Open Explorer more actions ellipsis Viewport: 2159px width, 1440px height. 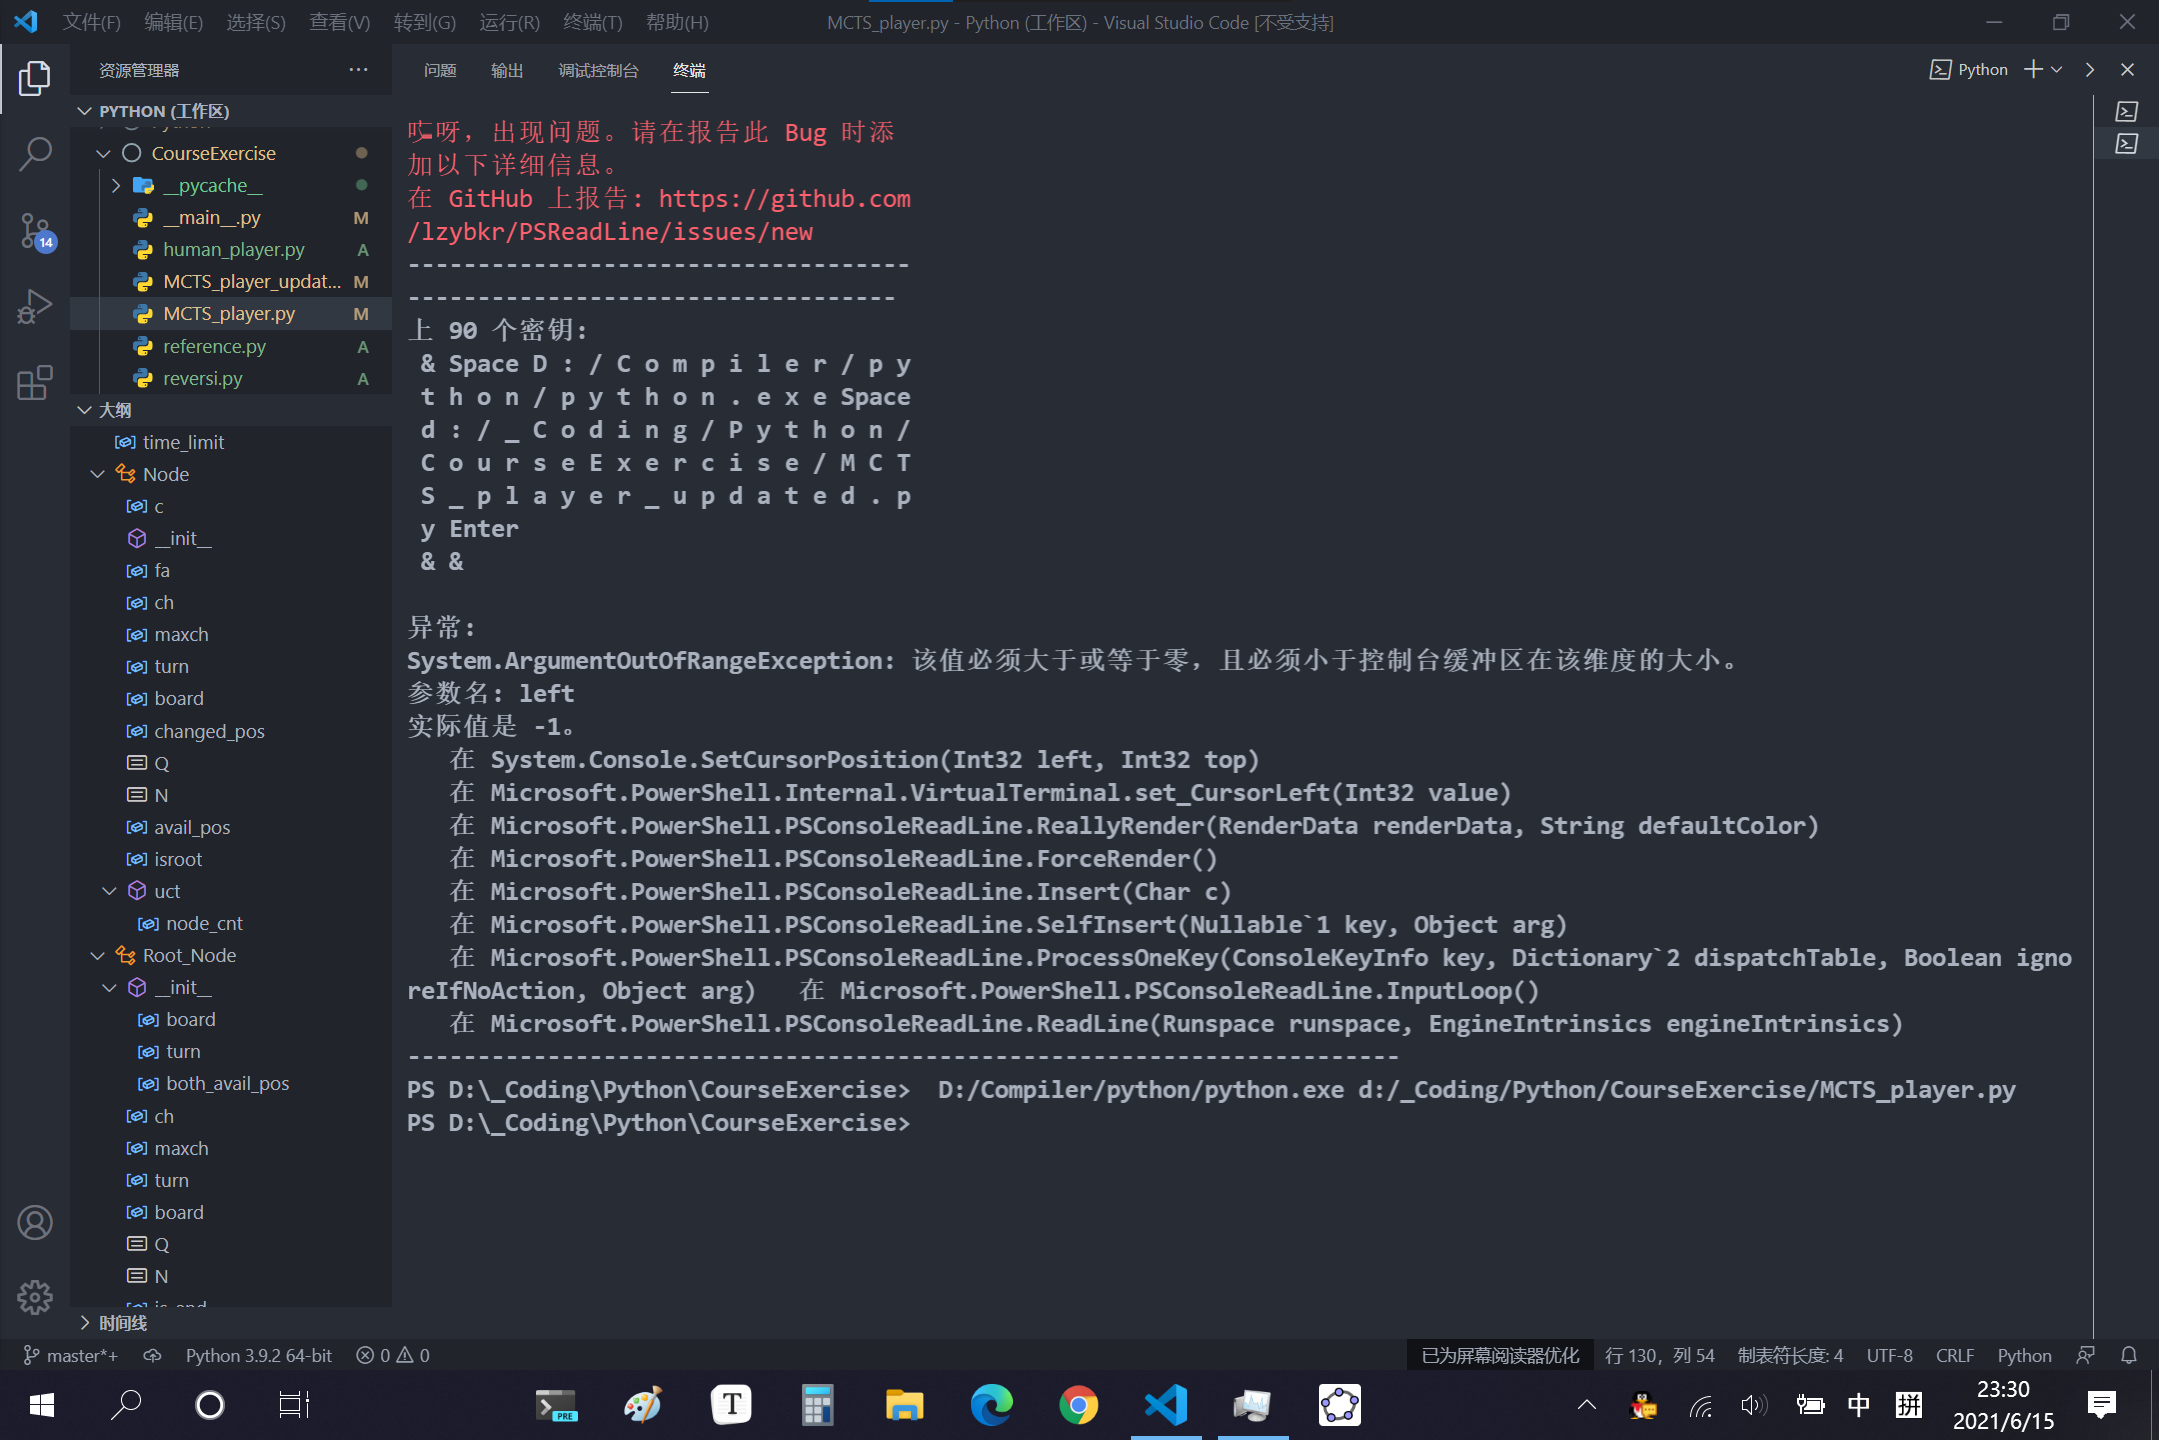pos(358,69)
